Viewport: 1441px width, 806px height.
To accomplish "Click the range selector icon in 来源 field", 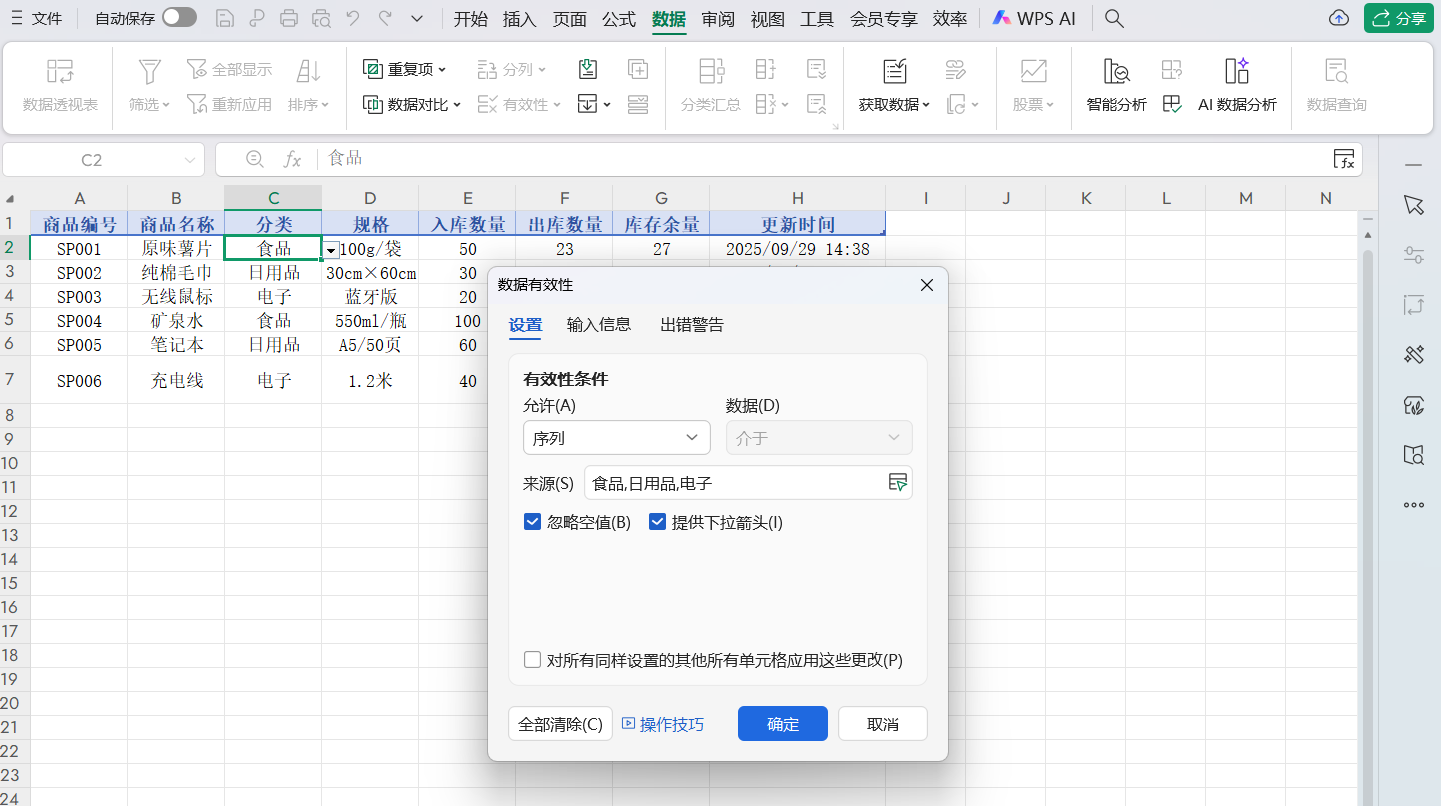I will point(898,483).
